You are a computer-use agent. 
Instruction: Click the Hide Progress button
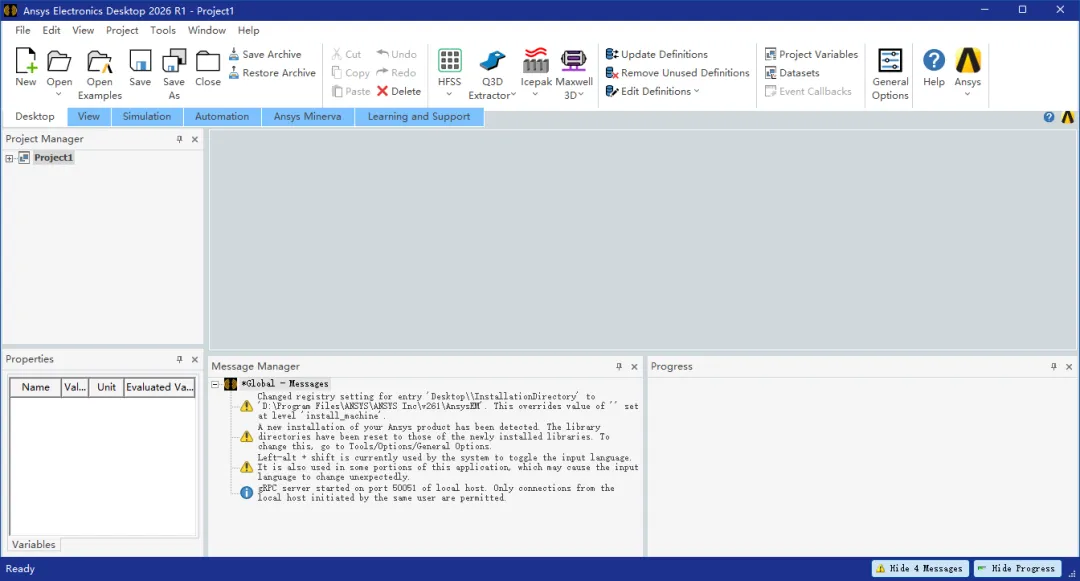[x=1017, y=569]
